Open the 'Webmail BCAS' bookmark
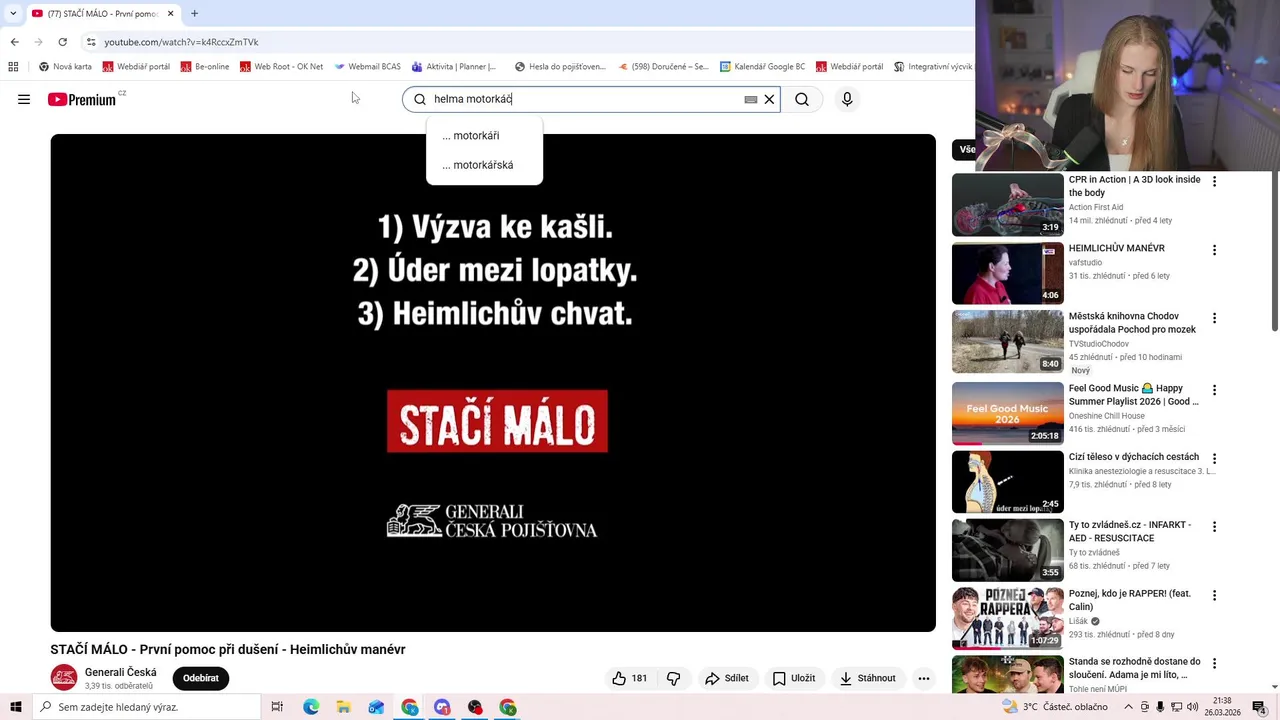Image resolution: width=1280 pixels, height=720 pixels. coord(367,67)
